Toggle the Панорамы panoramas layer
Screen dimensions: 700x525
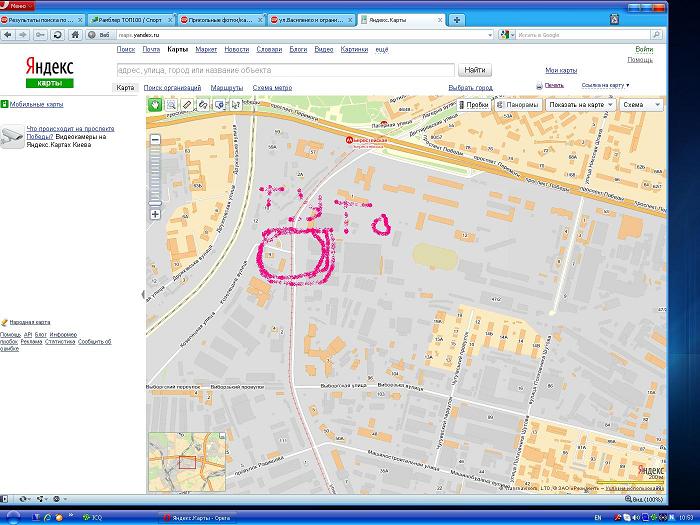coord(518,104)
